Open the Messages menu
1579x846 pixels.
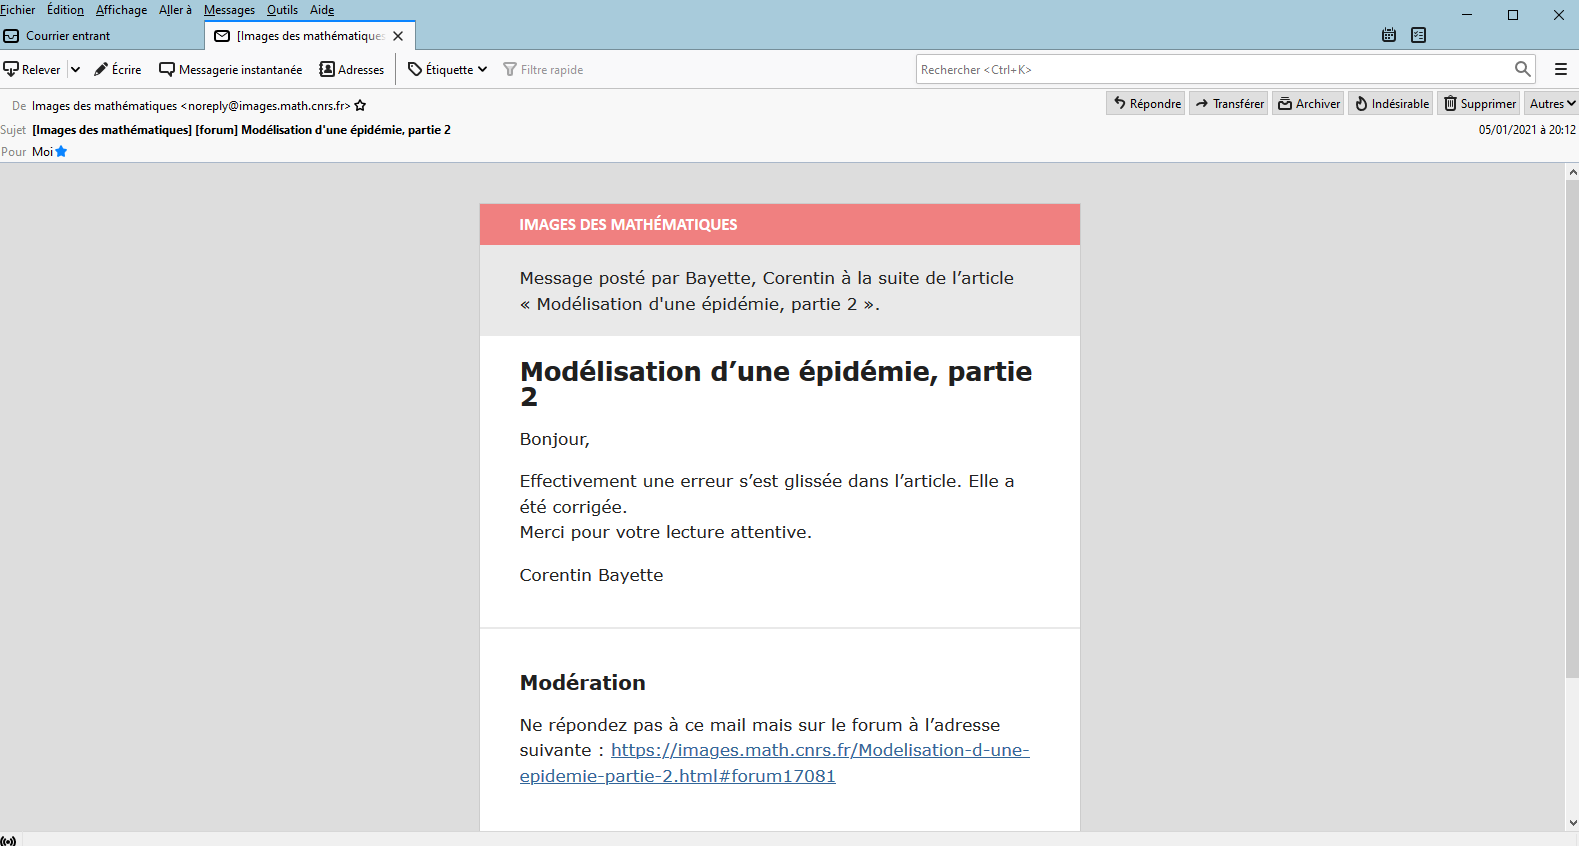229,10
